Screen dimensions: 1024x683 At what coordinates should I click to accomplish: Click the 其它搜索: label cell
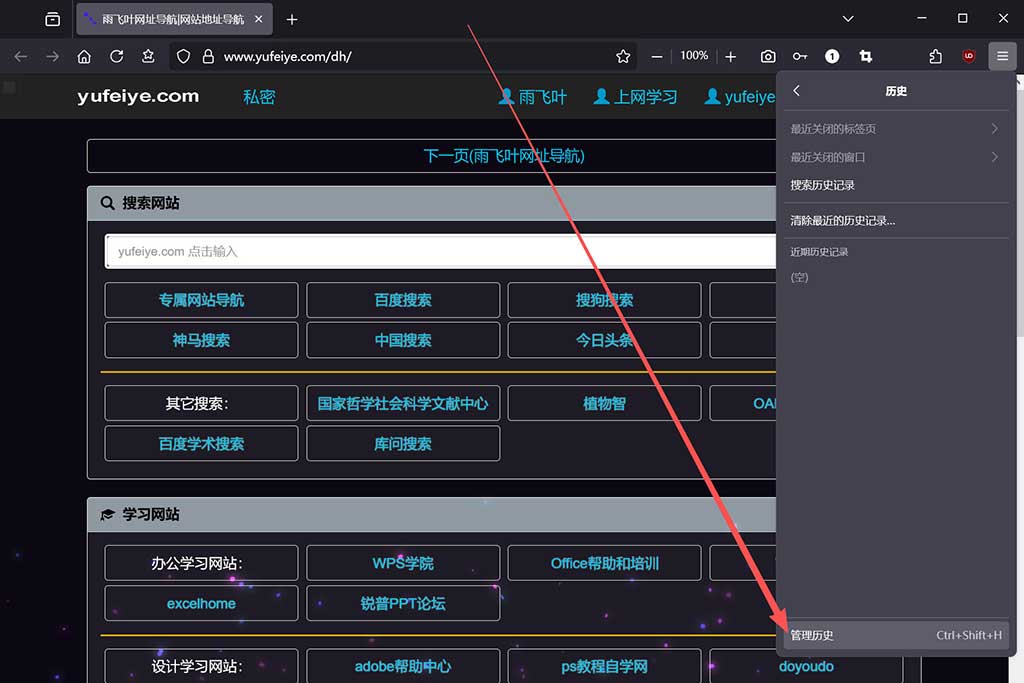click(x=201, y=404)
